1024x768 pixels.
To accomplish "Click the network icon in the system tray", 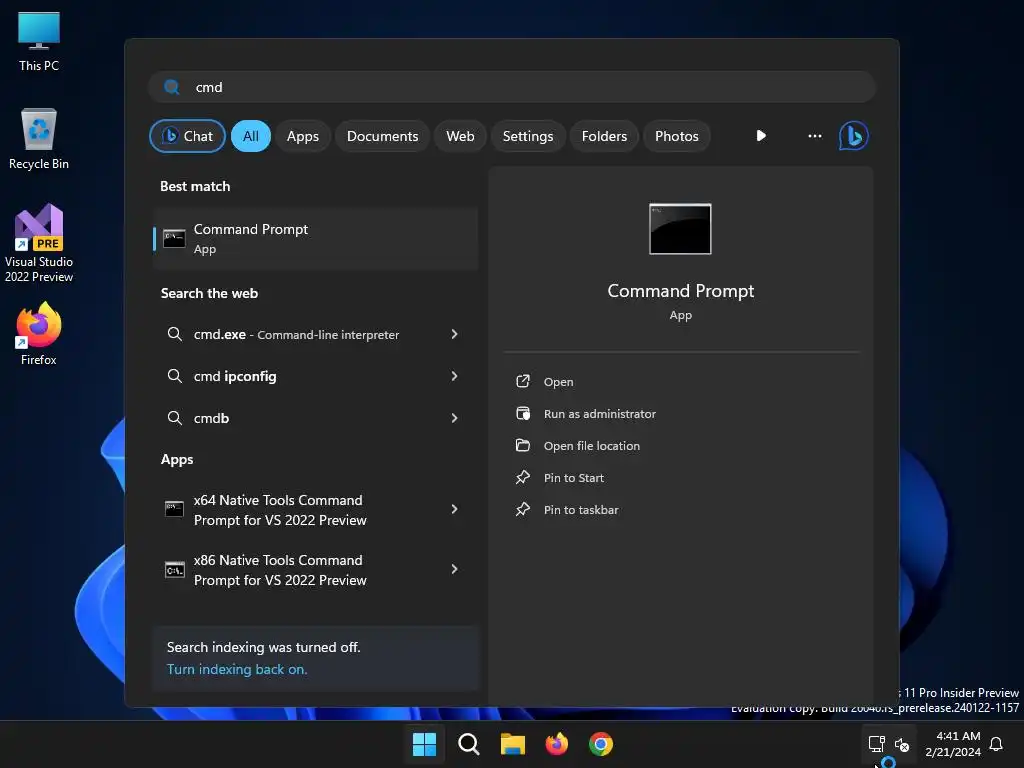I will (x=876, y=744).
